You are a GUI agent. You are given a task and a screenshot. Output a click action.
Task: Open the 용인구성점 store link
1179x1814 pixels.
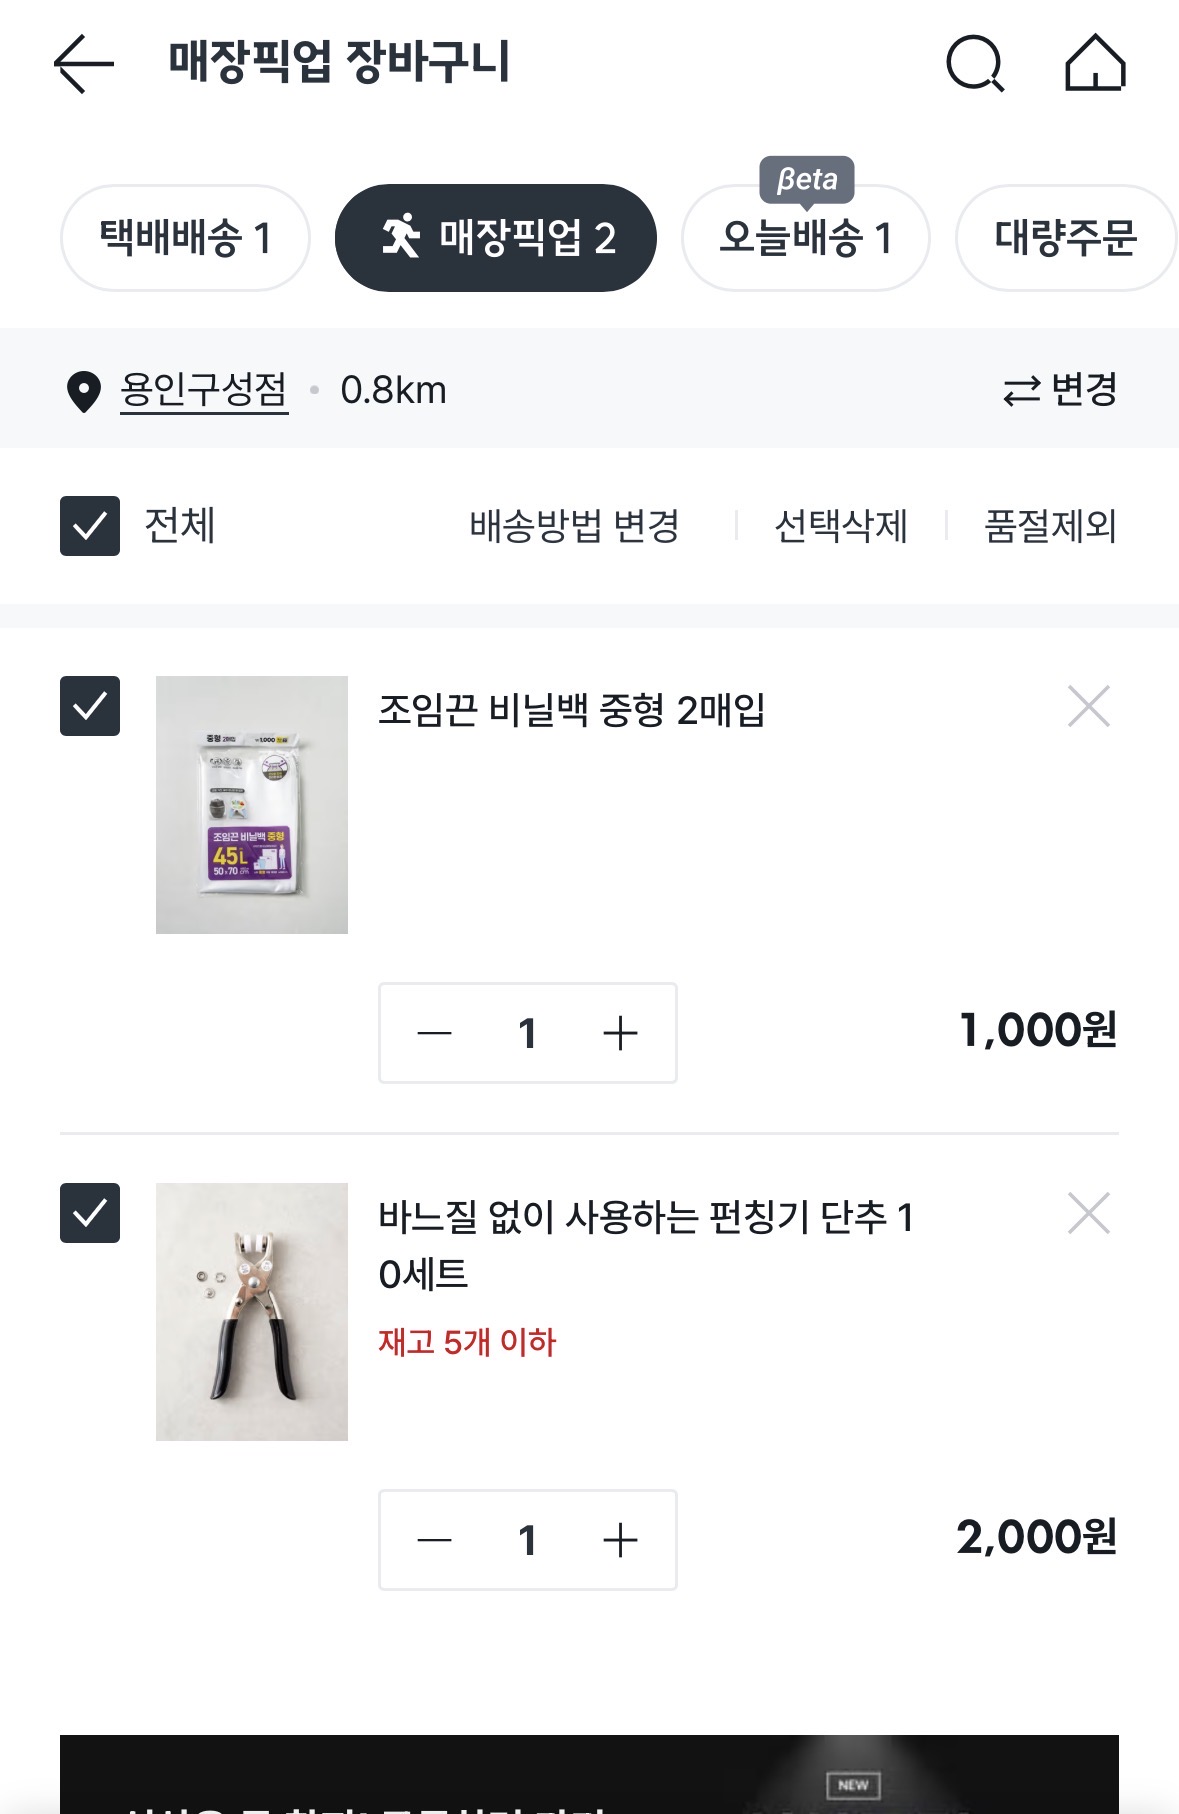pyautogui.click(x=204, y=390)
